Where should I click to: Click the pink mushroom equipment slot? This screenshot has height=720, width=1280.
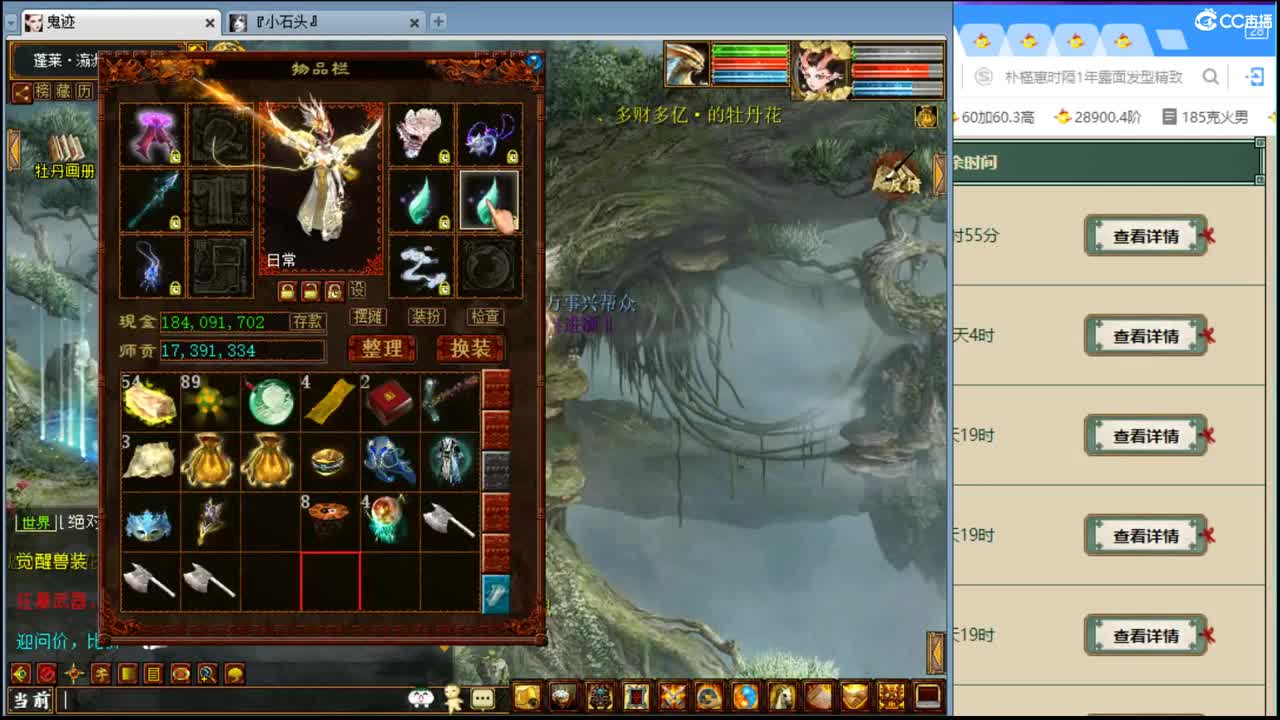click(x=151, y=134)
